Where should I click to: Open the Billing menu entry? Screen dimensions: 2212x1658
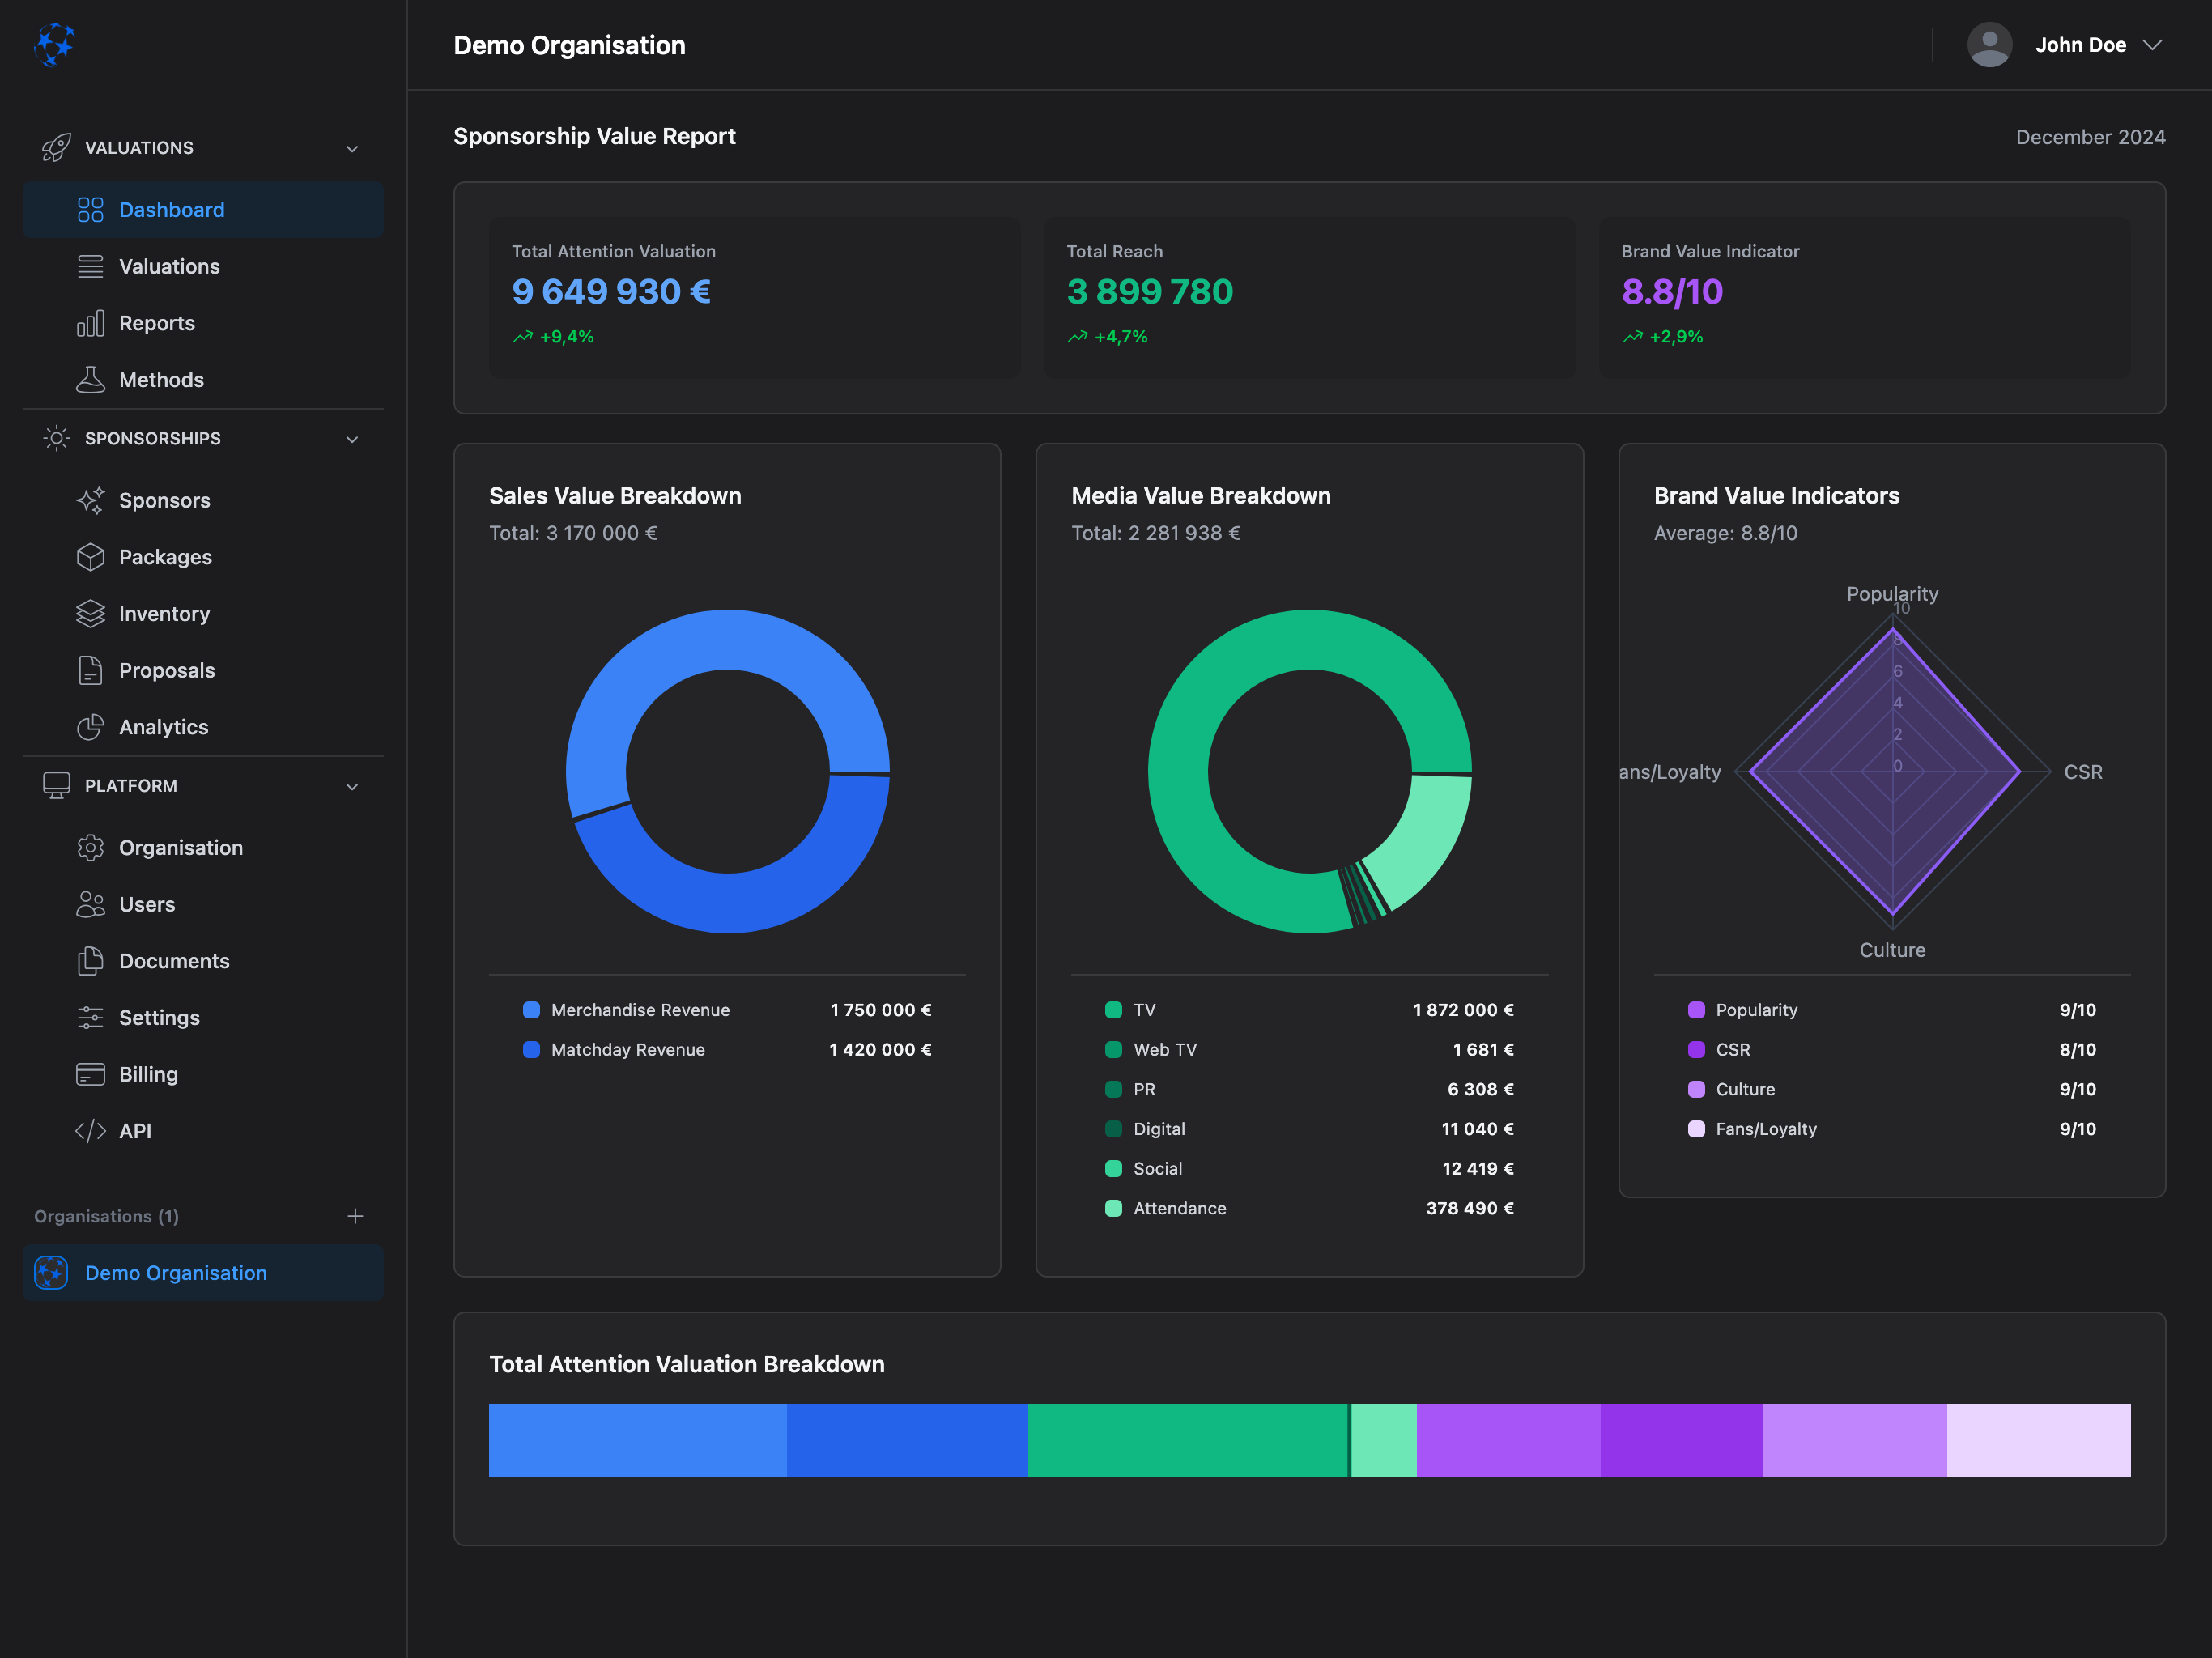(148, 1074)
